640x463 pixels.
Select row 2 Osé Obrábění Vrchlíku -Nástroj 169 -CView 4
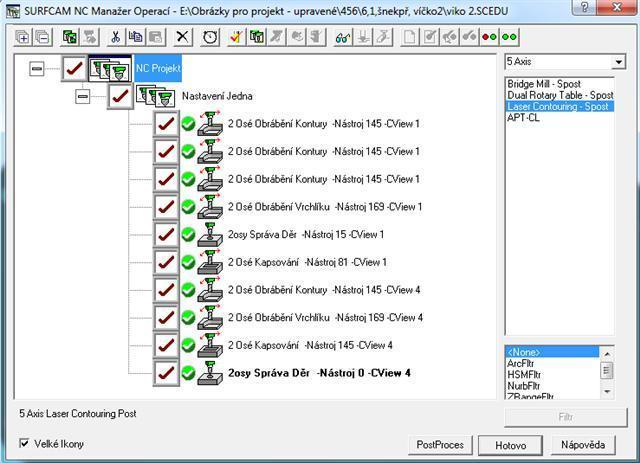(x=325, y=318)
